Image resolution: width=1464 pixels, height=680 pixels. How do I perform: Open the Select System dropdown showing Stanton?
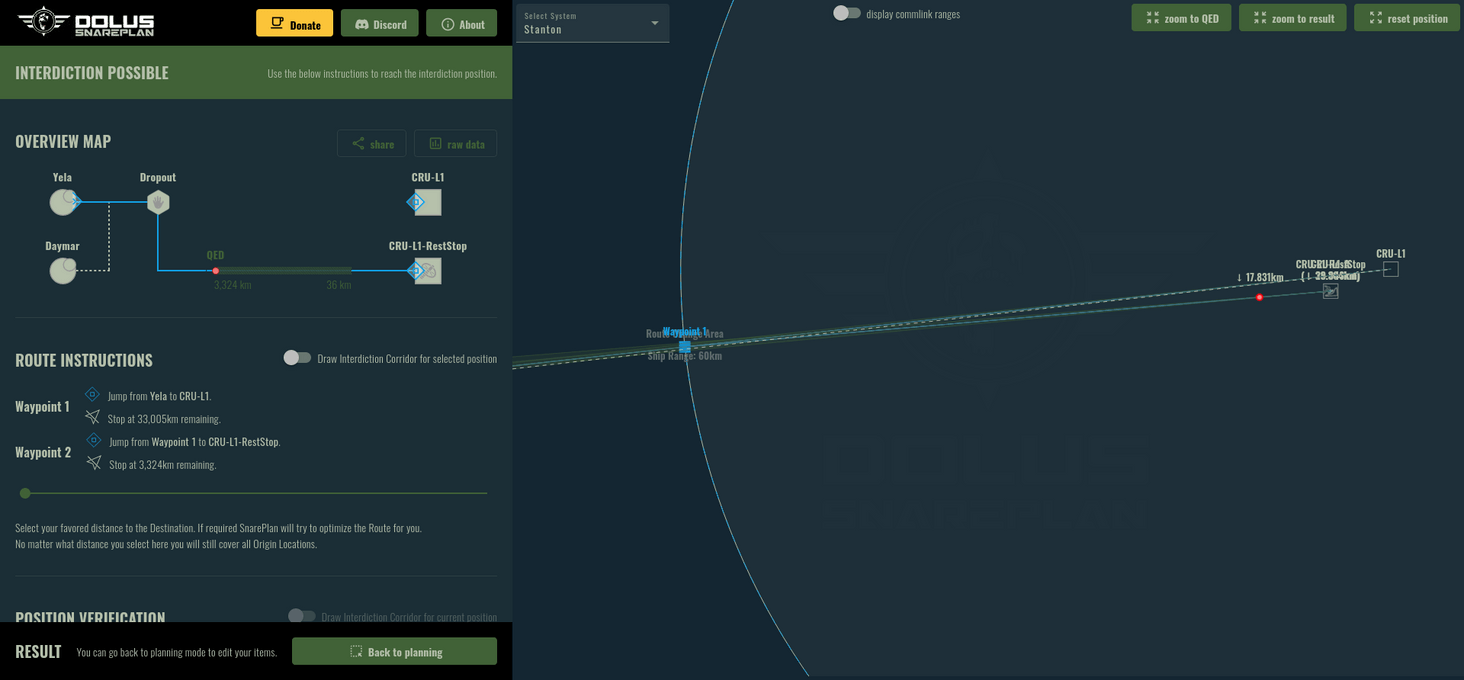pyautogui.click(x=591, y=22)
